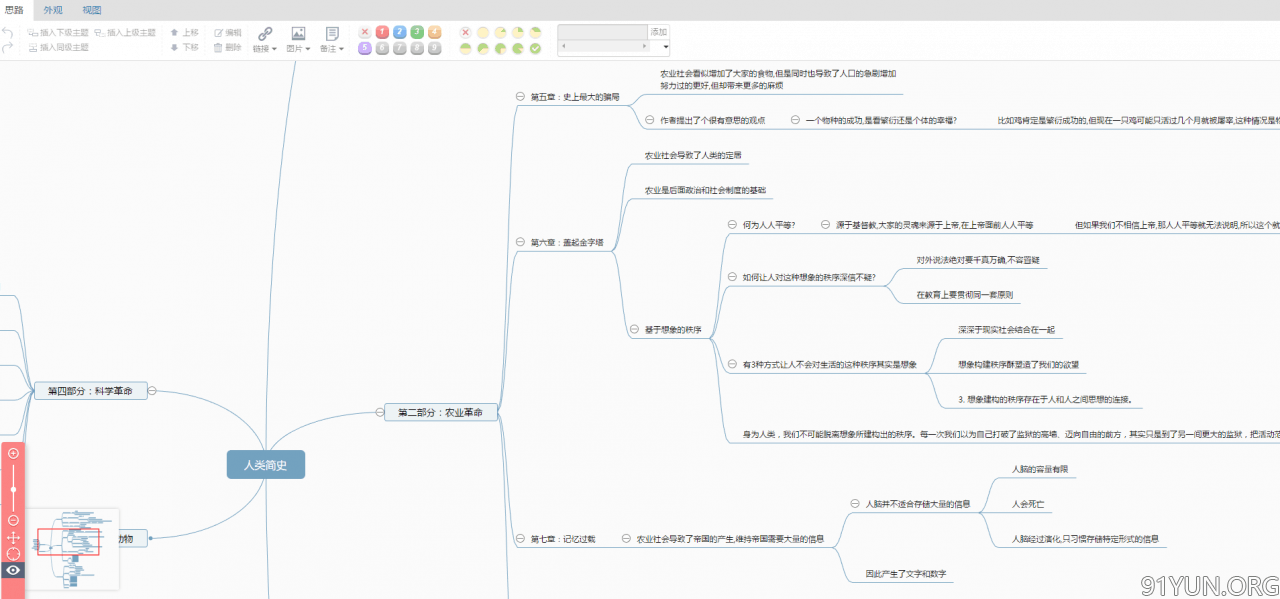This screenshot has width=1280, height=599.
Task: Collapse the 第五章：史上最大的骗局 node
Action: tap(520, 97)
